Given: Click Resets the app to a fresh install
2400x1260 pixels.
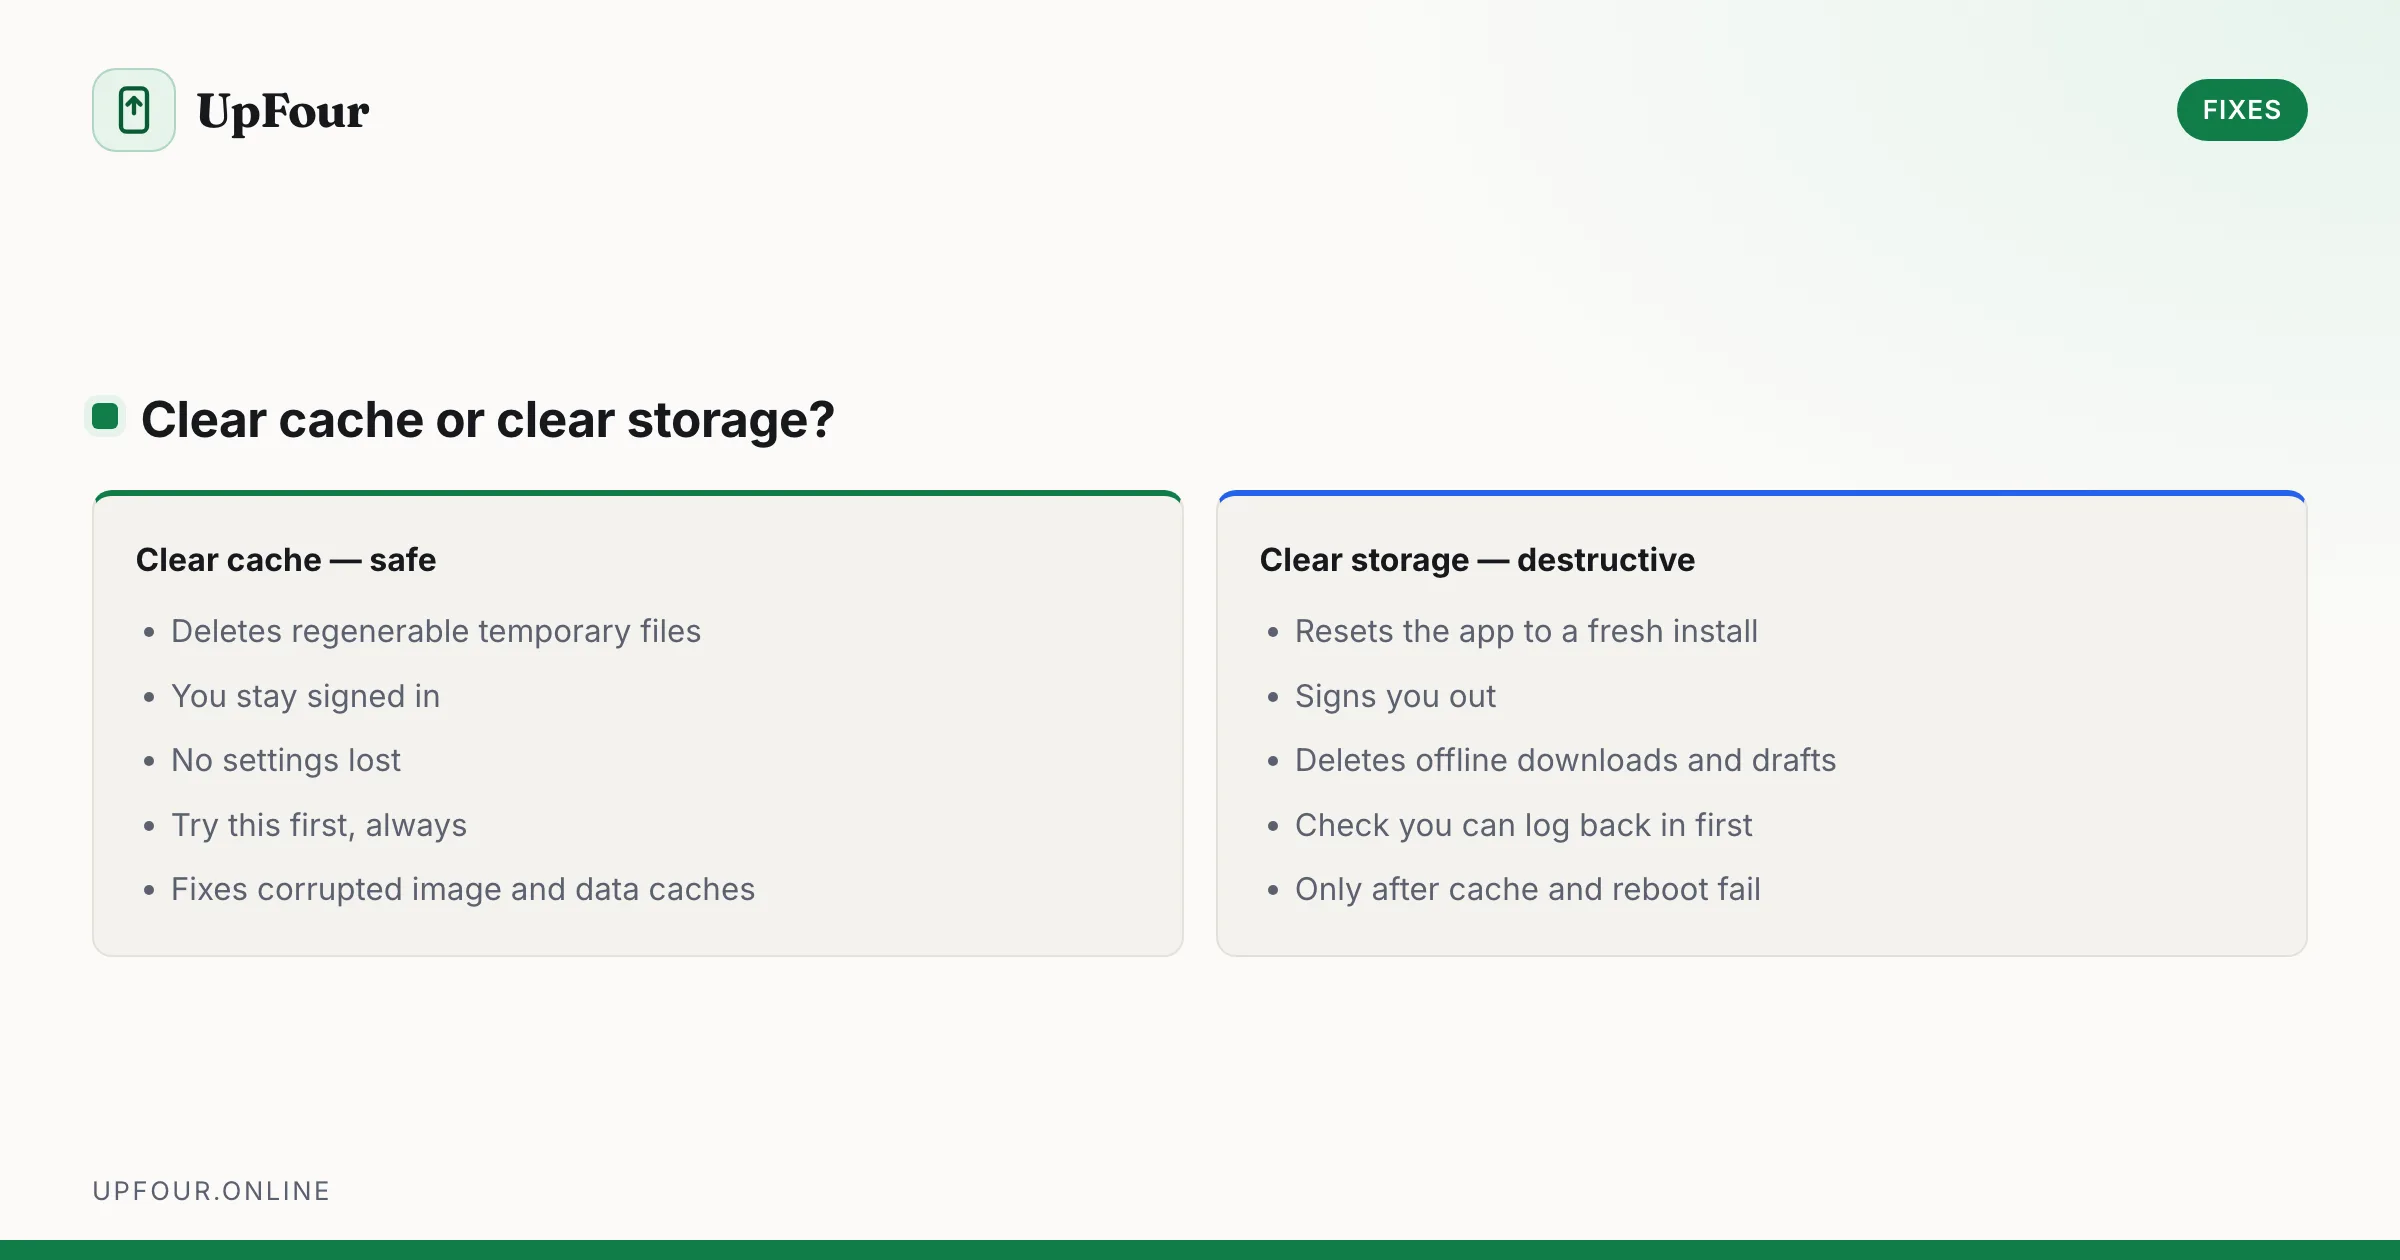Looking at the screenshot, I should coord(1526,631).
